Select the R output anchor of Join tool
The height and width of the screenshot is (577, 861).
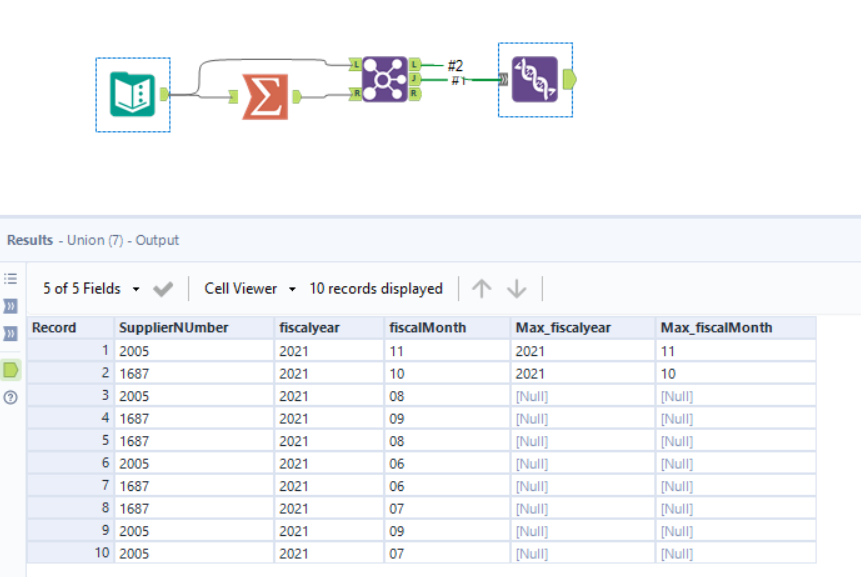pos(413,93)
